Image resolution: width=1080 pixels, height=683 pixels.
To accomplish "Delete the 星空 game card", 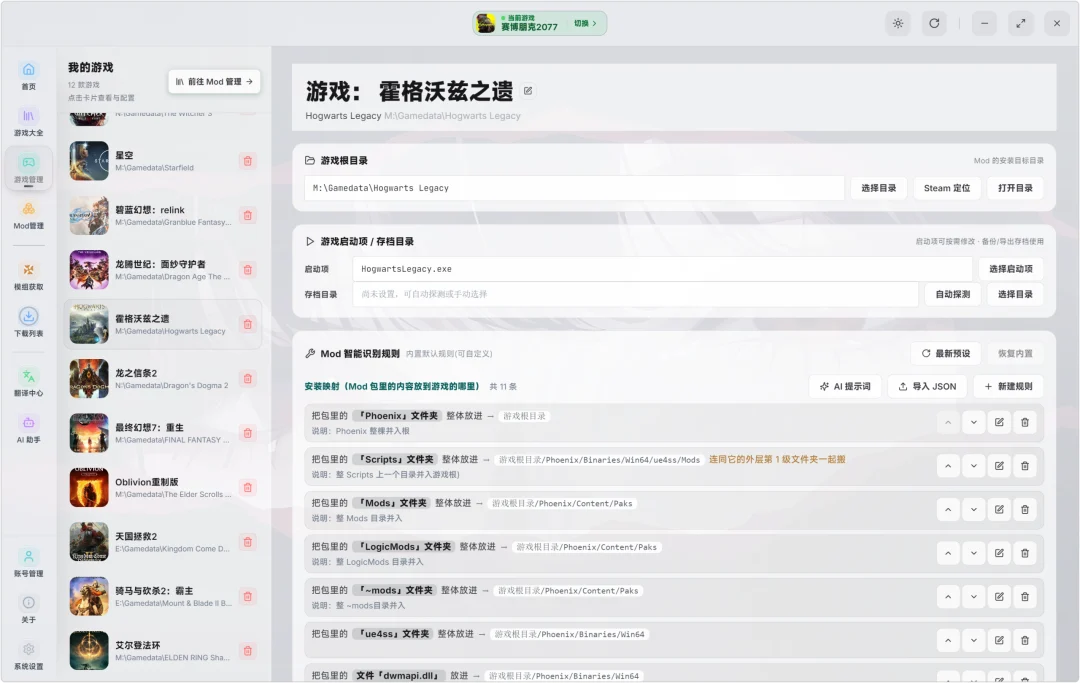I will tap(248, 161).
